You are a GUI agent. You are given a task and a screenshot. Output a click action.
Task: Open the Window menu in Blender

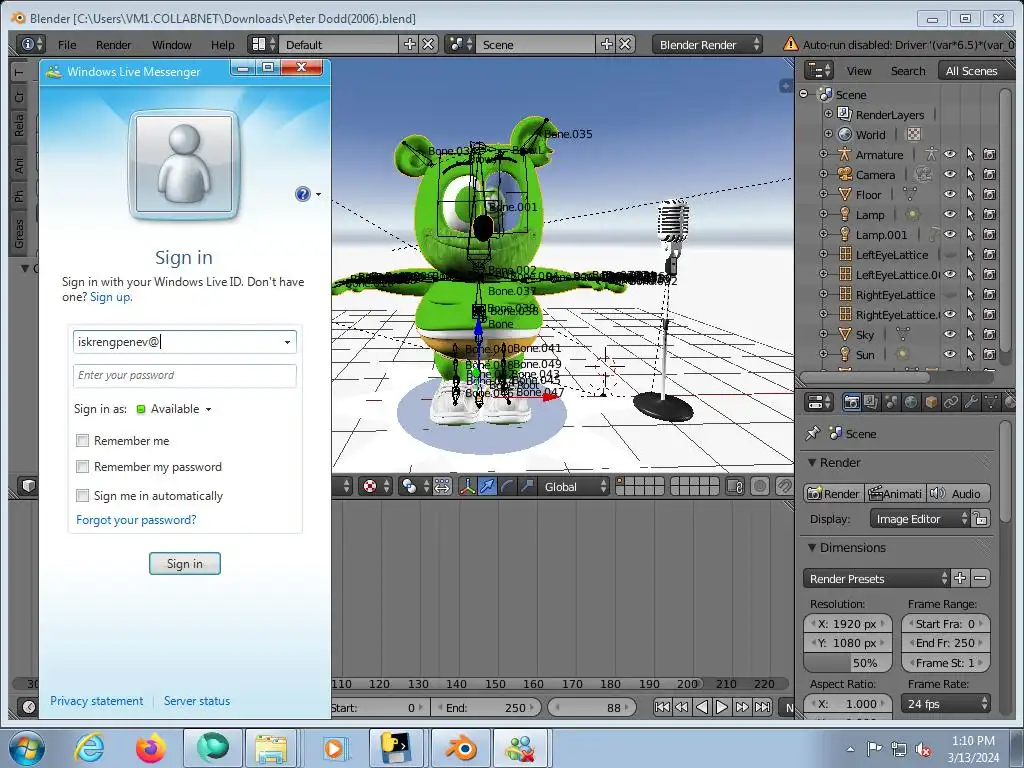tap(171, 44)
